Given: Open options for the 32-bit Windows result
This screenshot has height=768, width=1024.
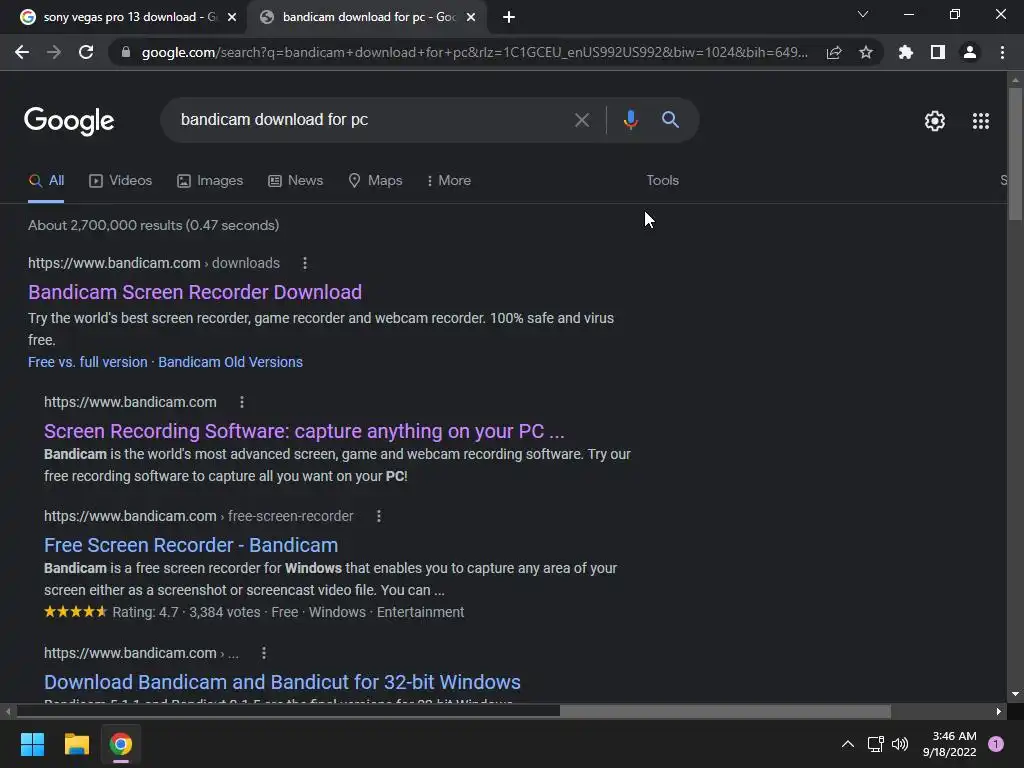Looking at the screenshot, I should click(264, 653).
